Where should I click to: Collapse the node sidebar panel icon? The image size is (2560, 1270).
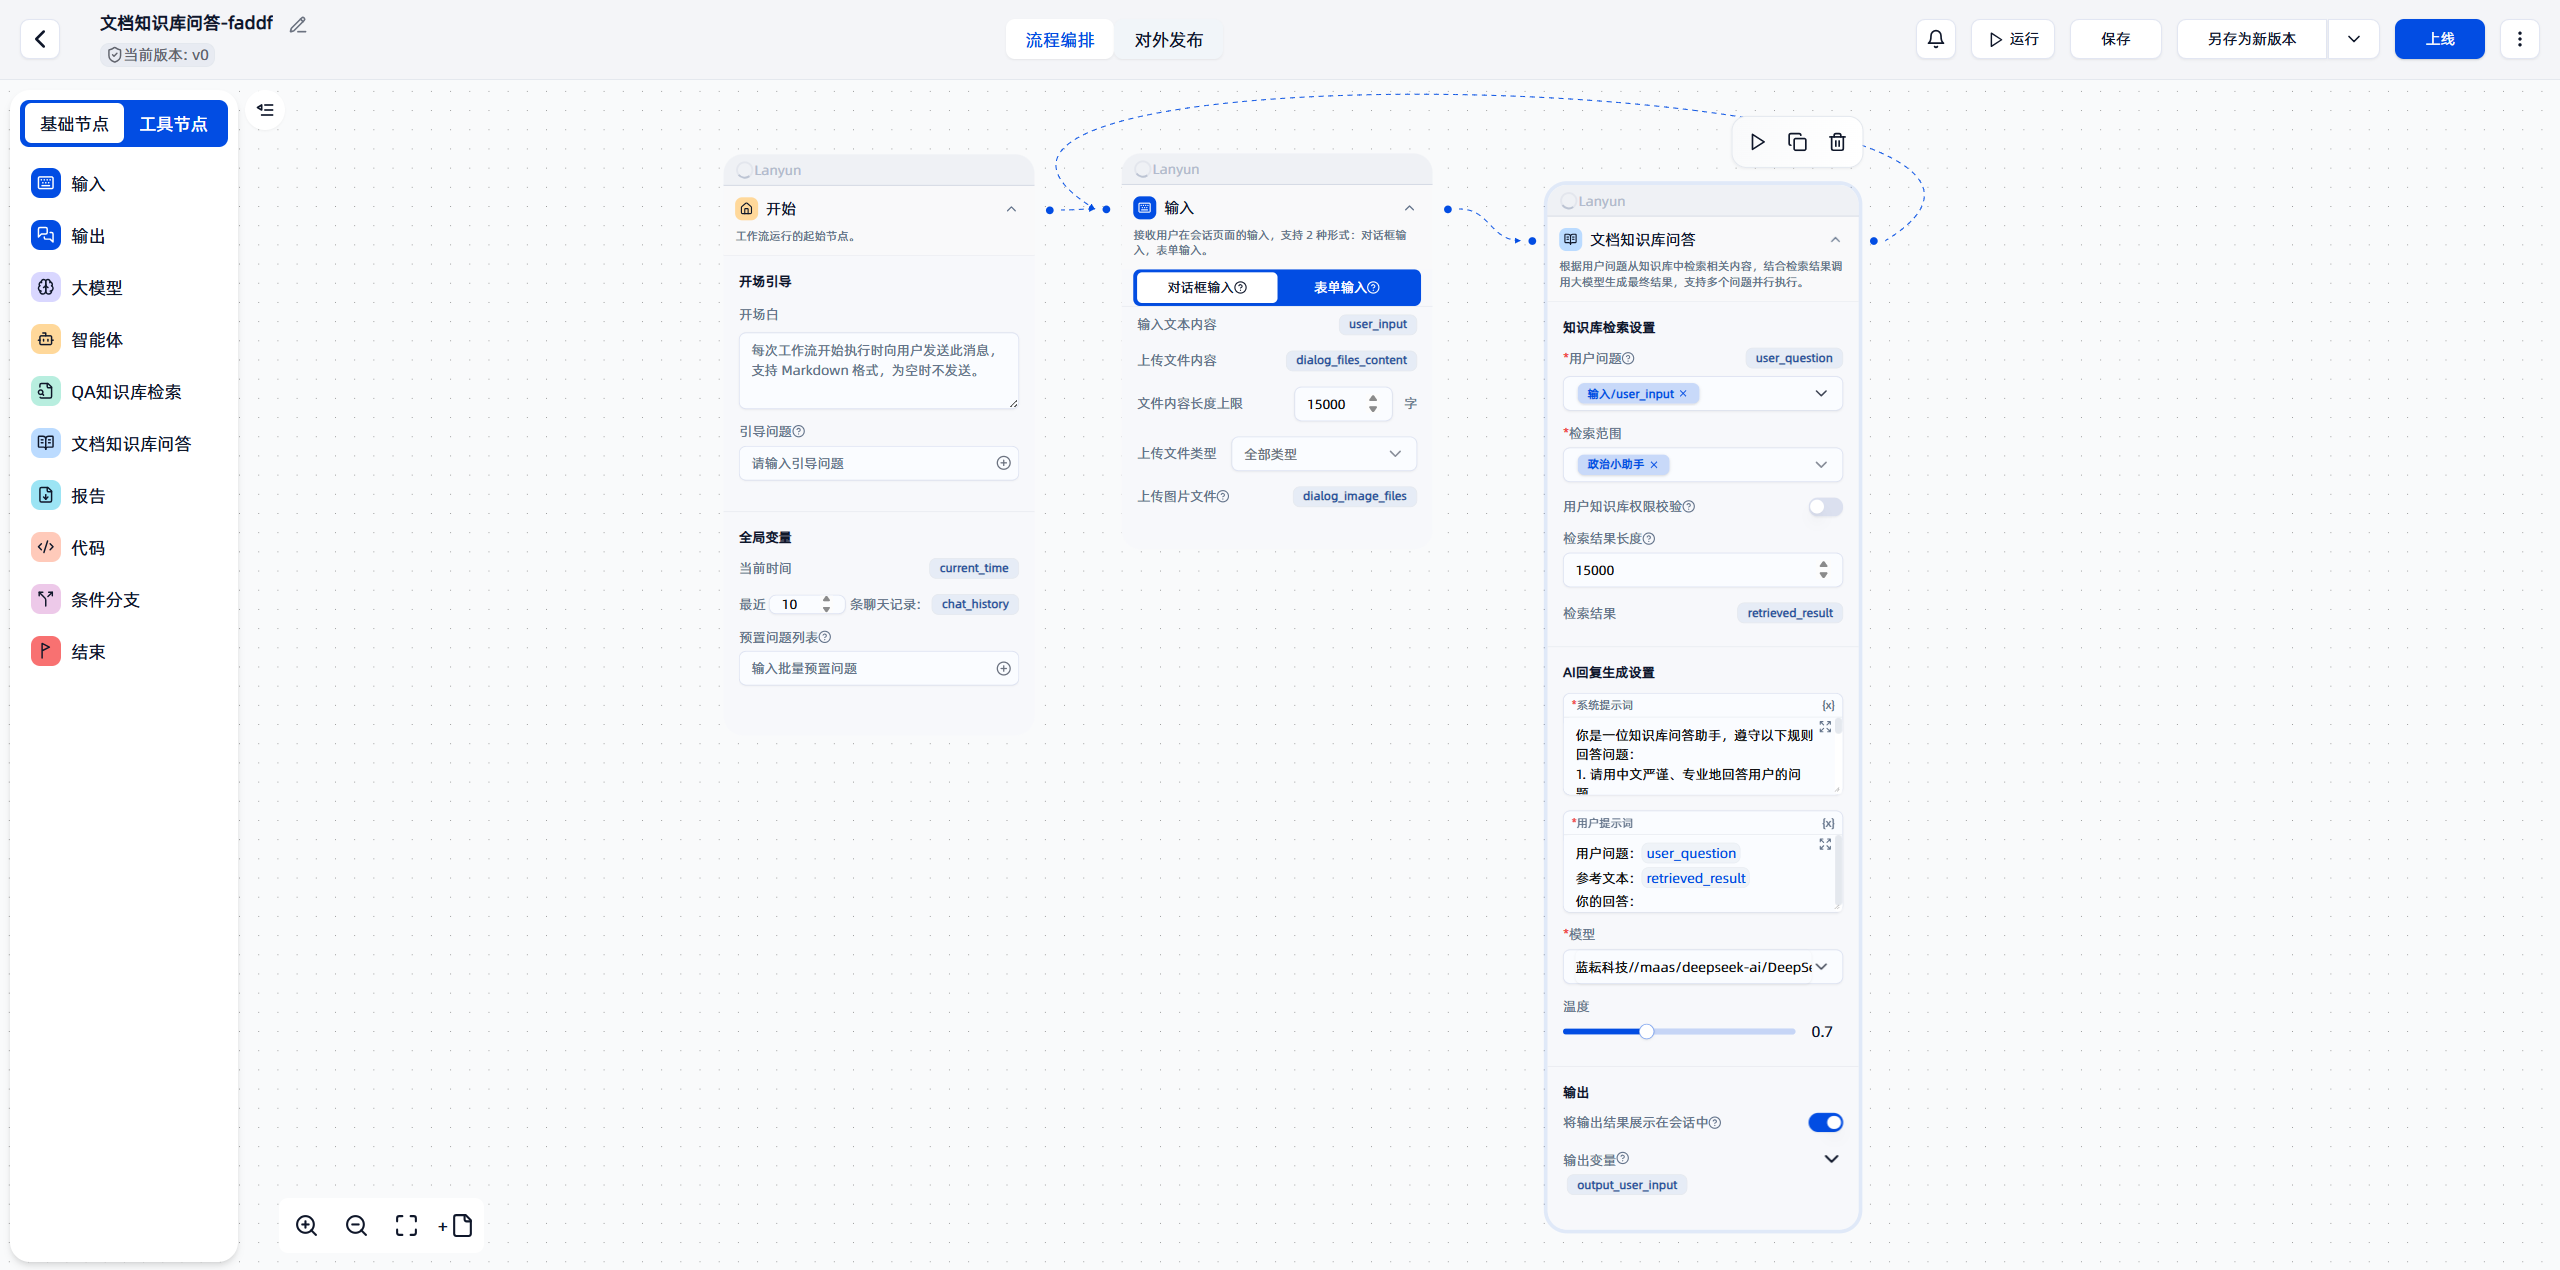click(265, 110)
